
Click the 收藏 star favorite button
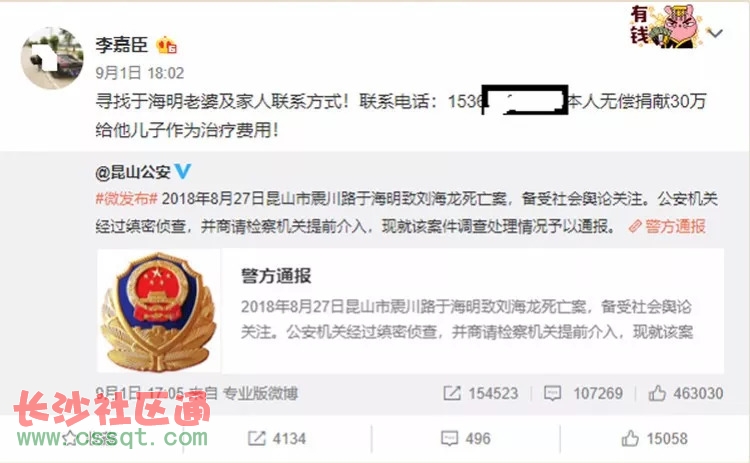click(x=91, y=439)
